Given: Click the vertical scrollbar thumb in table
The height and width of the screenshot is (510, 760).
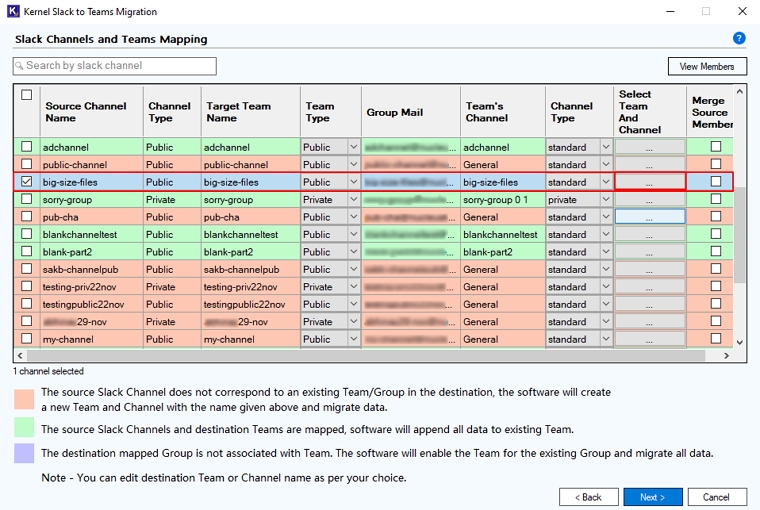Looking at the screenshot, I should [x=739, y=235].
